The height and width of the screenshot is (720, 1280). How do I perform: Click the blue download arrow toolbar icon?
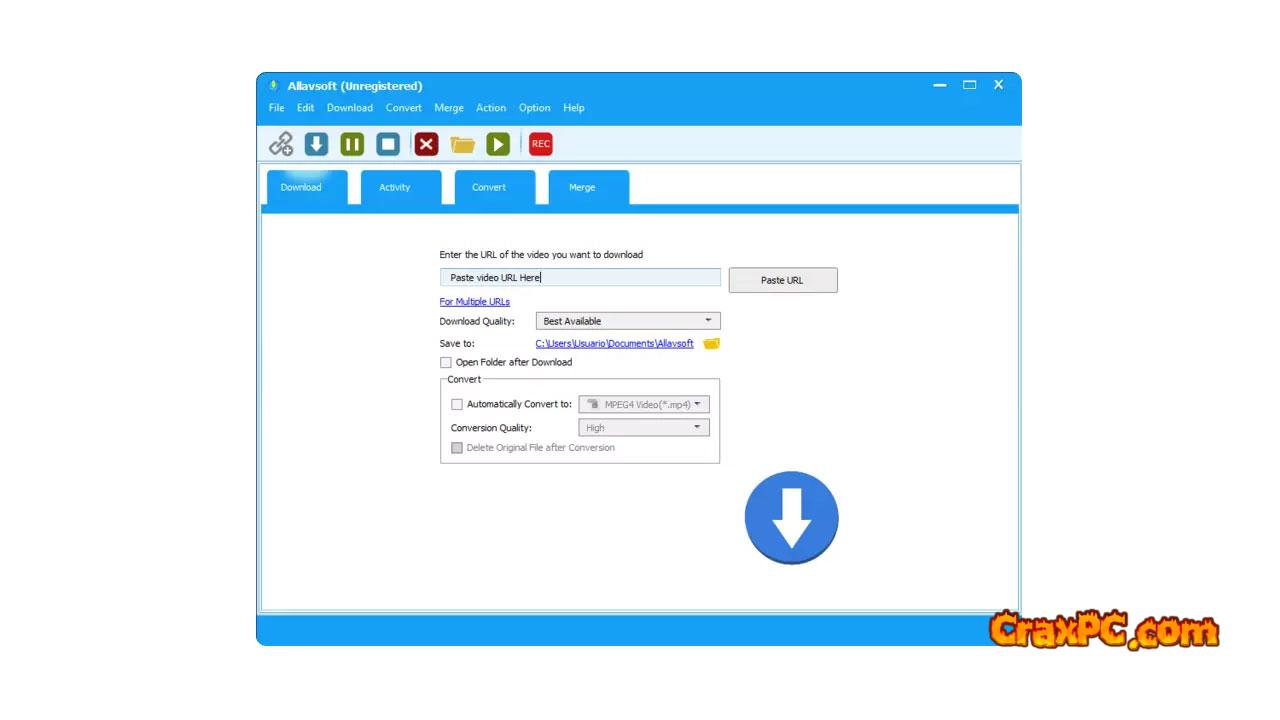(x=316, y=144)
